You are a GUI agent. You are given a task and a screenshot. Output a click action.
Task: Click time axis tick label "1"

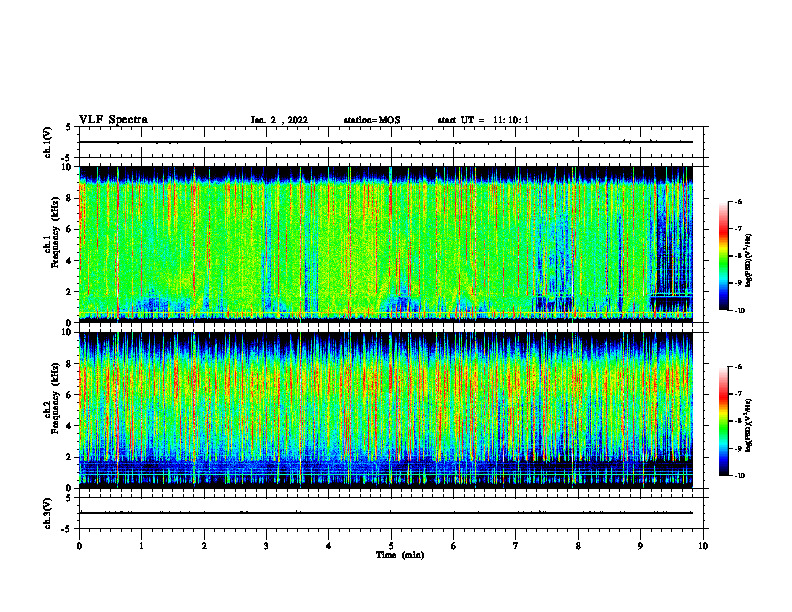(141, 546)
